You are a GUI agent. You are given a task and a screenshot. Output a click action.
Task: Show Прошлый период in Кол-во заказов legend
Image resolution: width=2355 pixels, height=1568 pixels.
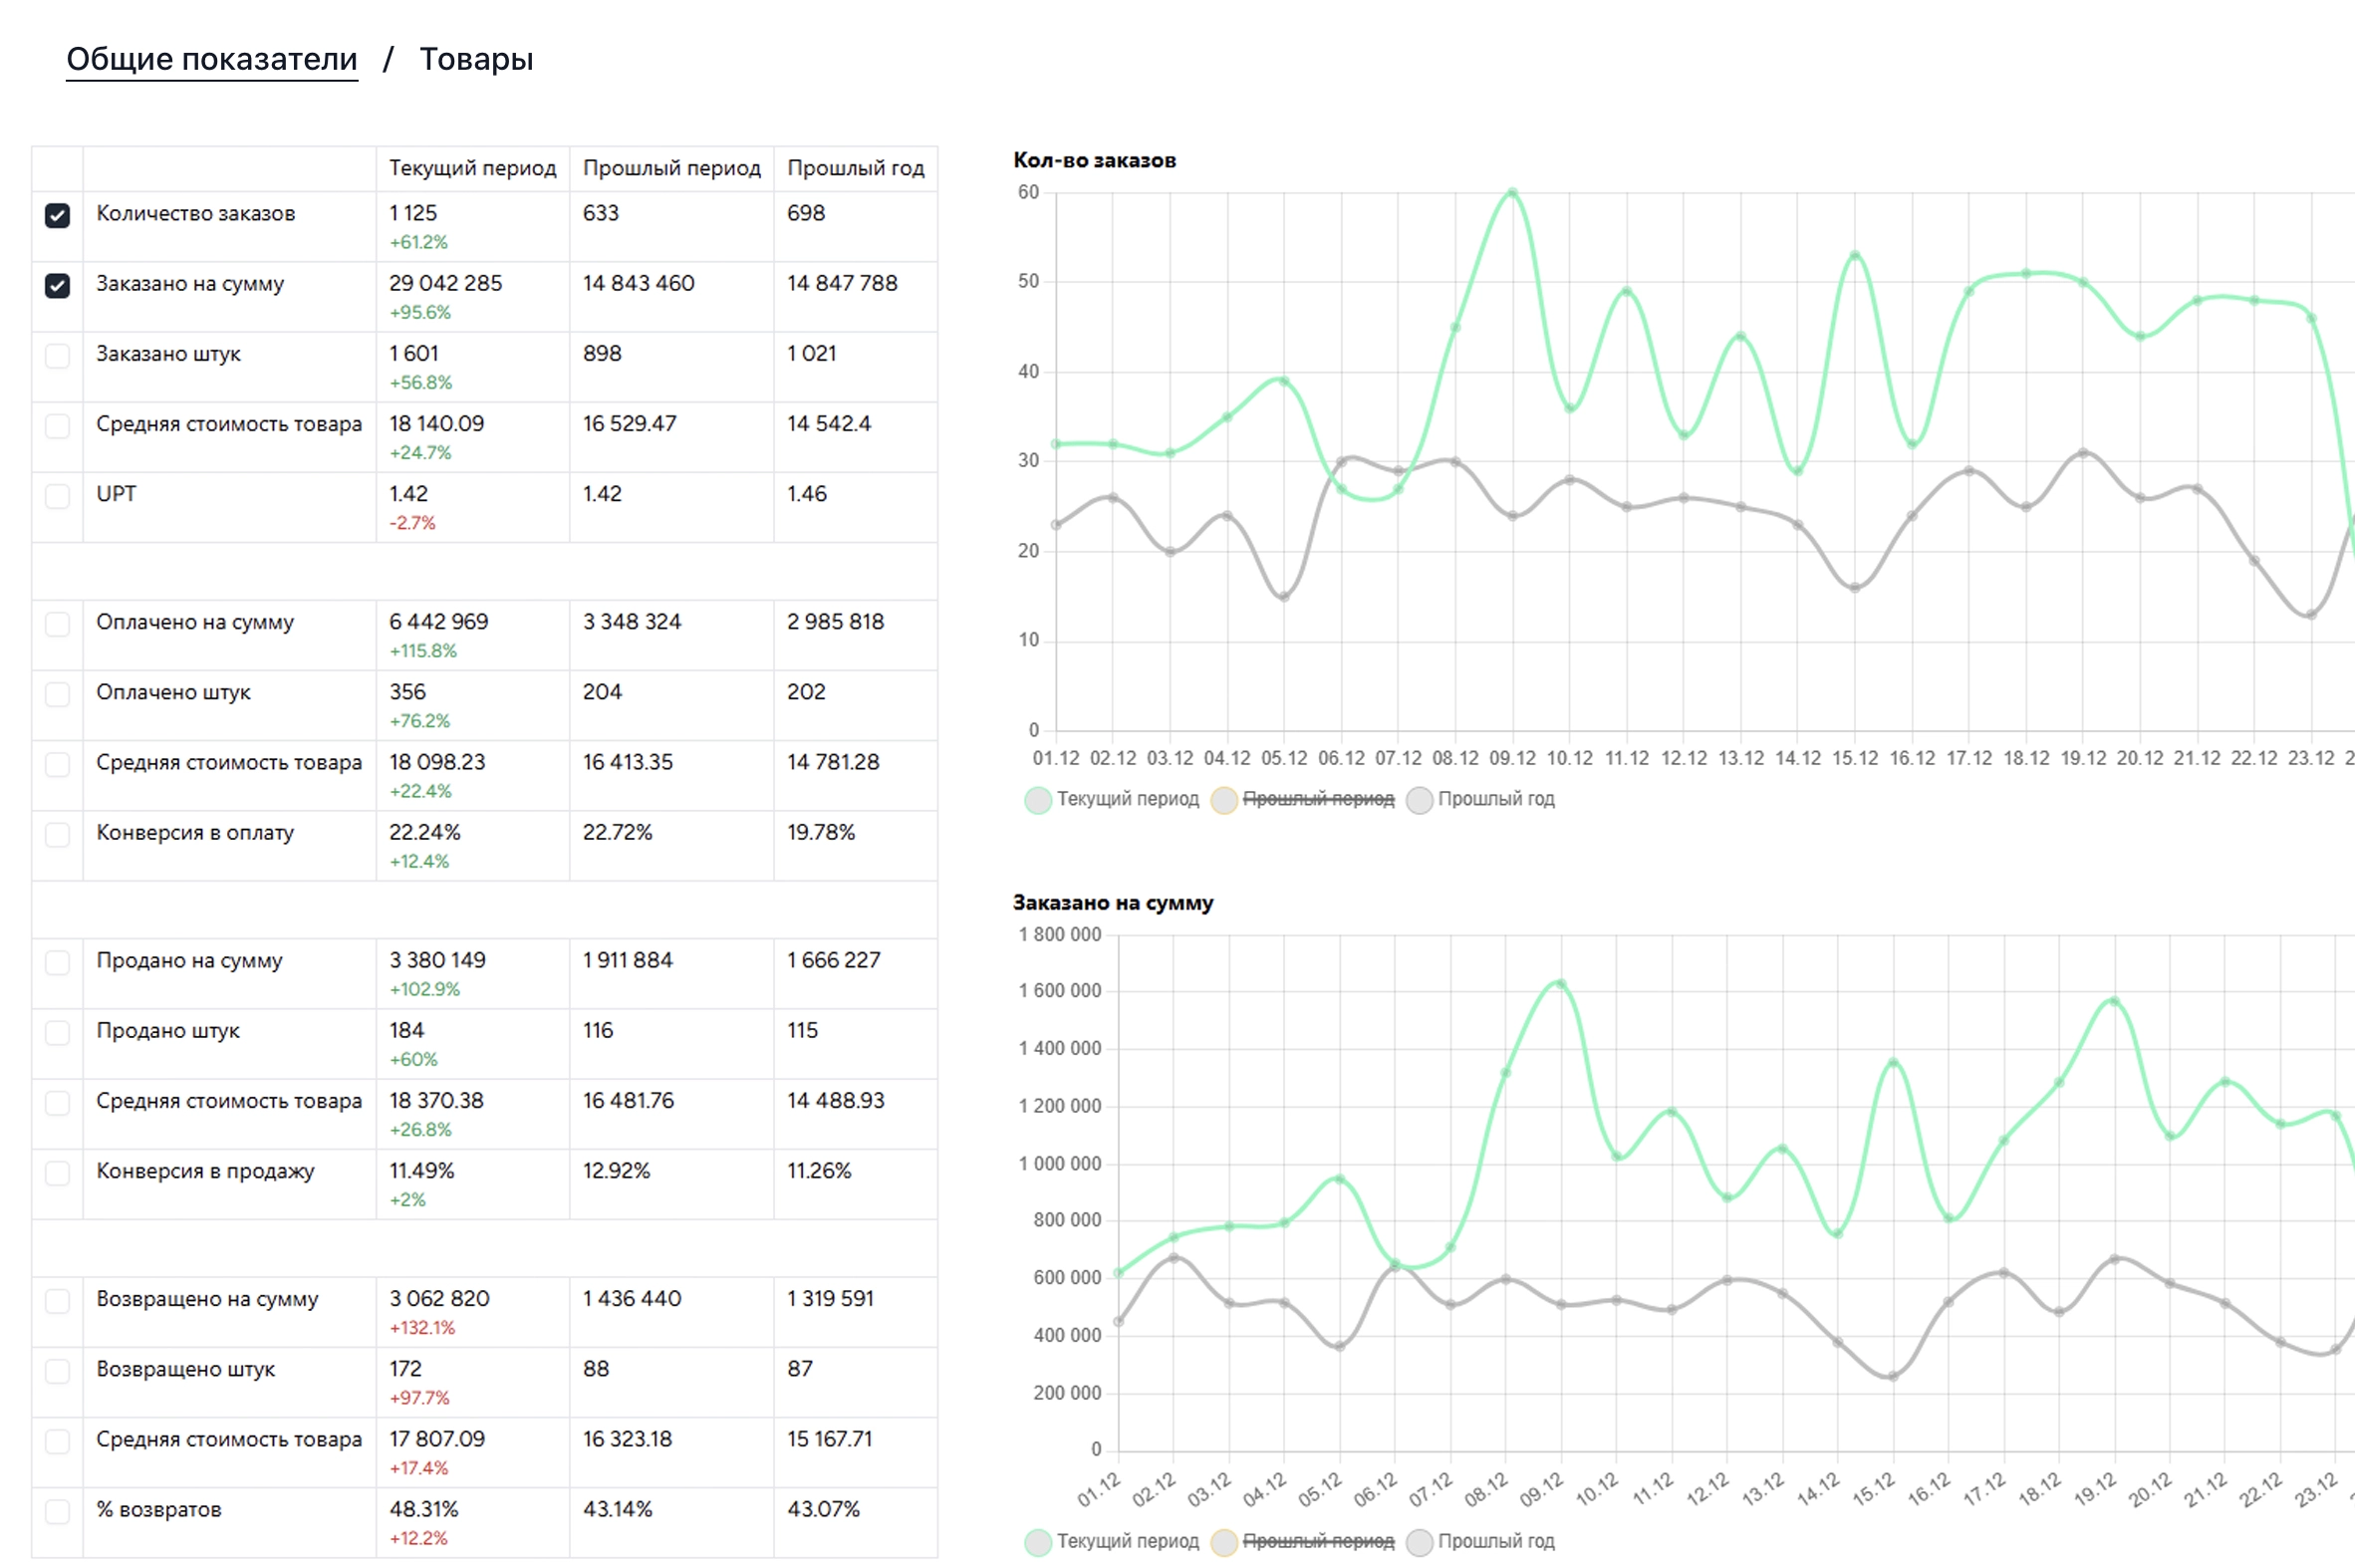pyautogui.click(x=1303, y=799)
